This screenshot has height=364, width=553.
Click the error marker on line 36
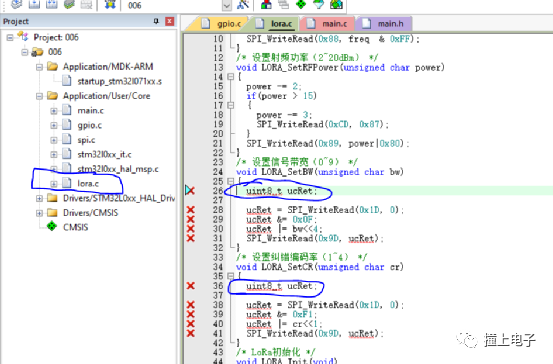(x=190, y=286)
